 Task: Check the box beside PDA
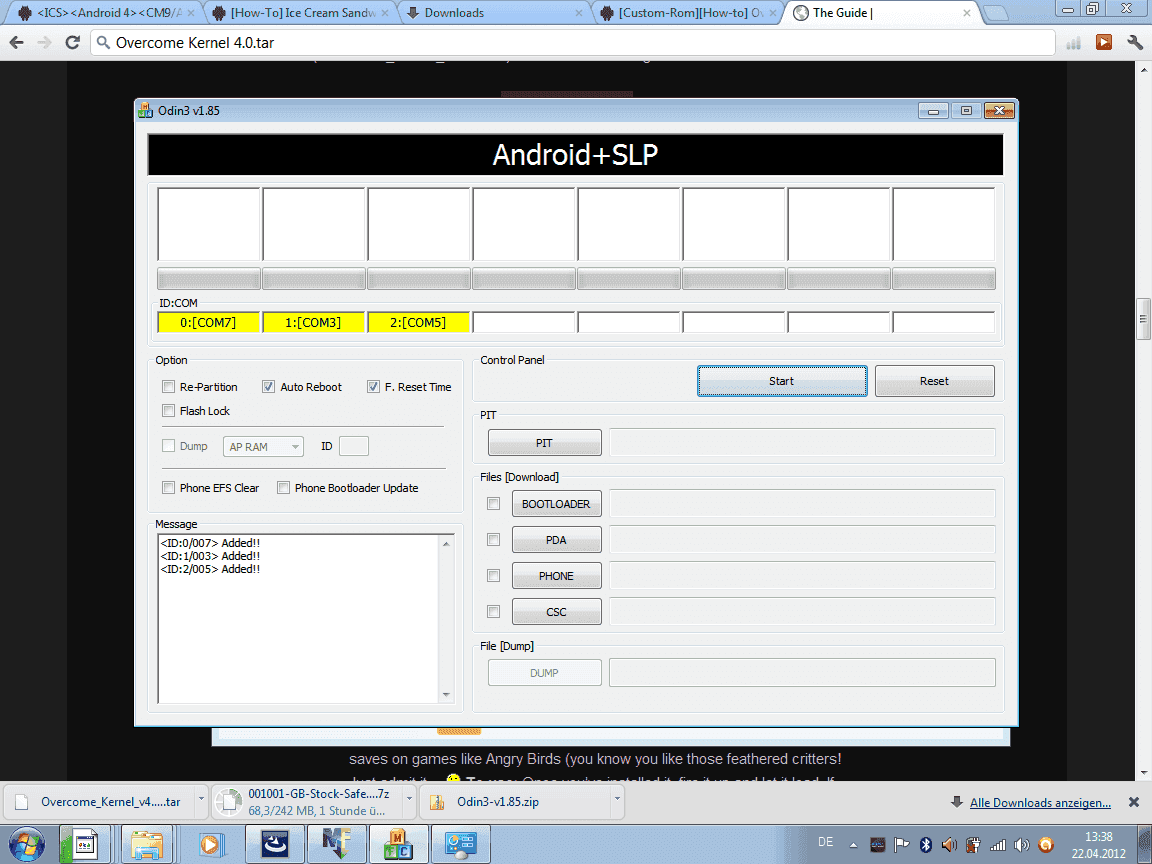coord(494,540)
